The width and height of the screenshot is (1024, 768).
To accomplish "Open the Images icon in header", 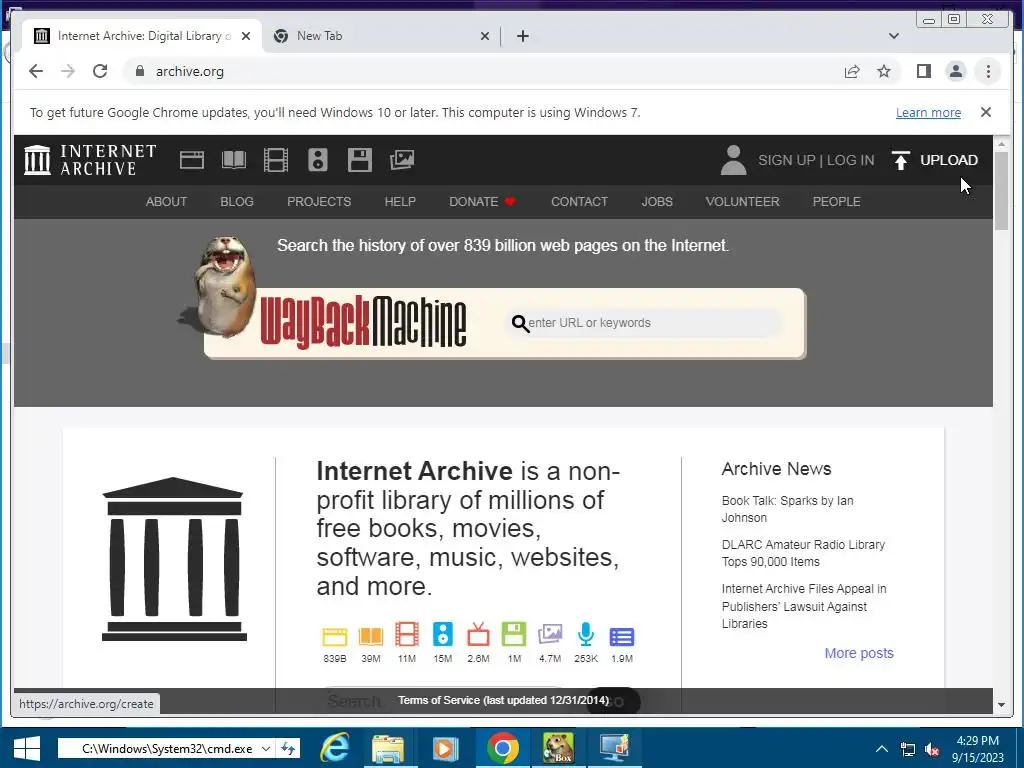I will (402, 160).
